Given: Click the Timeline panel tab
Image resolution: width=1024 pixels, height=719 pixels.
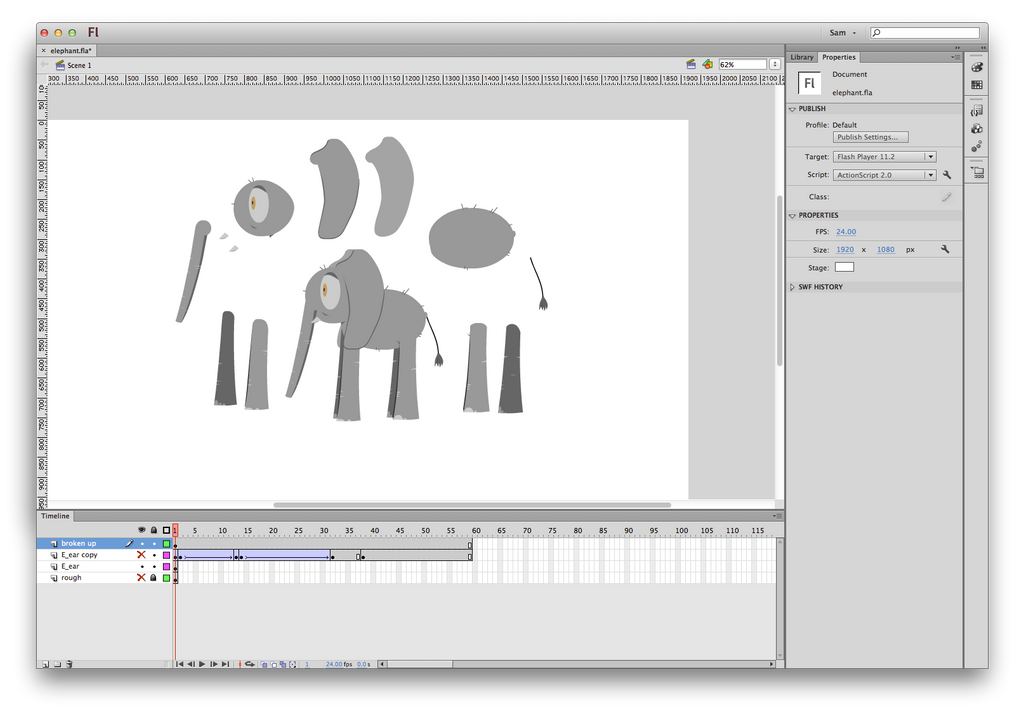Looking at the screenshot, I should pyautogui.click(x=55, y=516).
